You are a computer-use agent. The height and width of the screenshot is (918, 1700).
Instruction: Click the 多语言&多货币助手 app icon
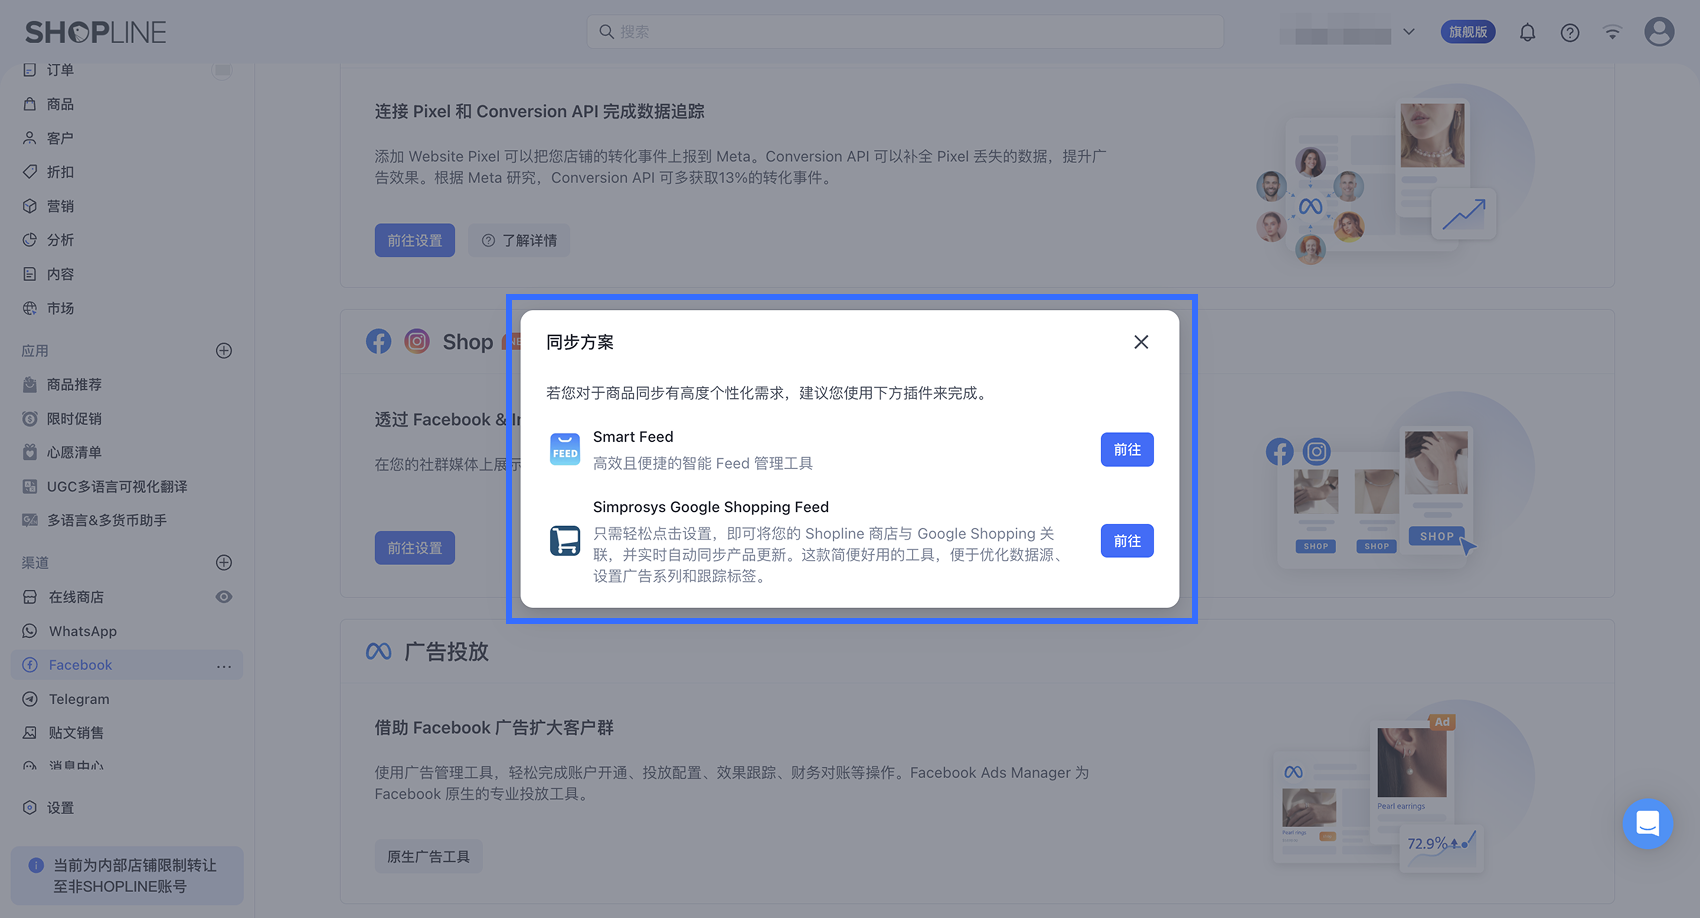coord(30,521)
